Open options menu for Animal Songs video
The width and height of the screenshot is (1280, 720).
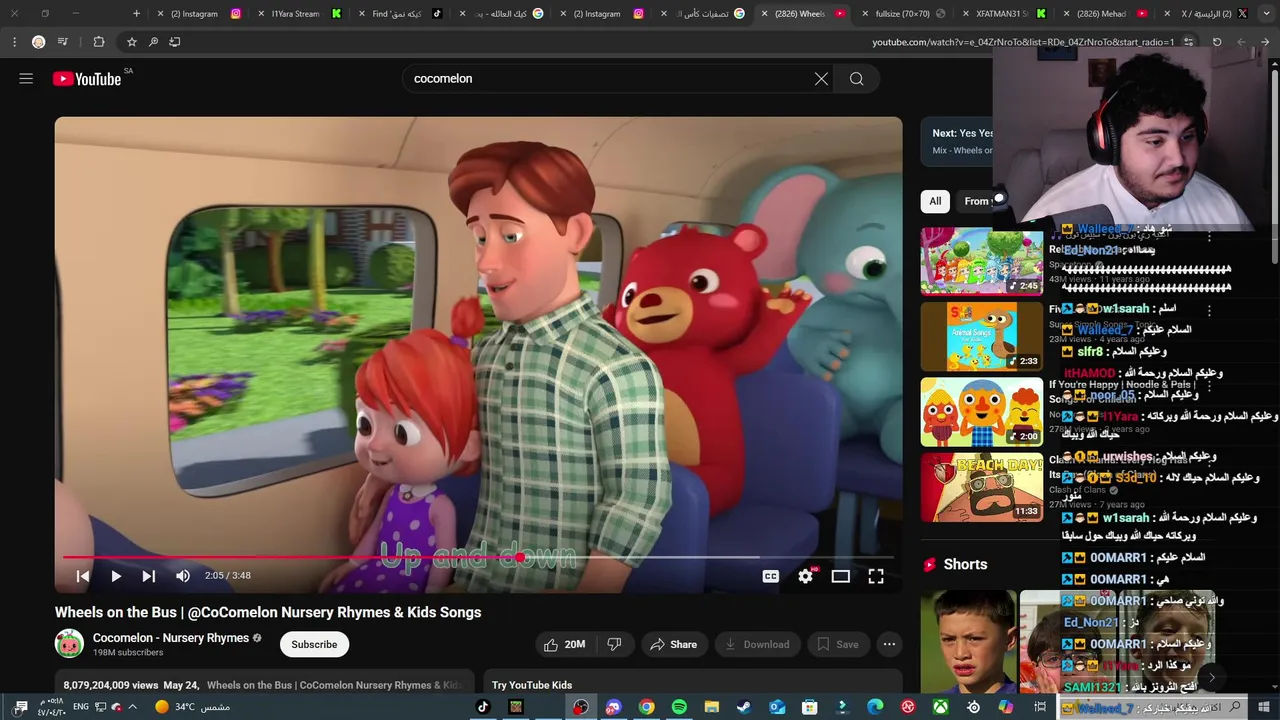coord(1209,311)
